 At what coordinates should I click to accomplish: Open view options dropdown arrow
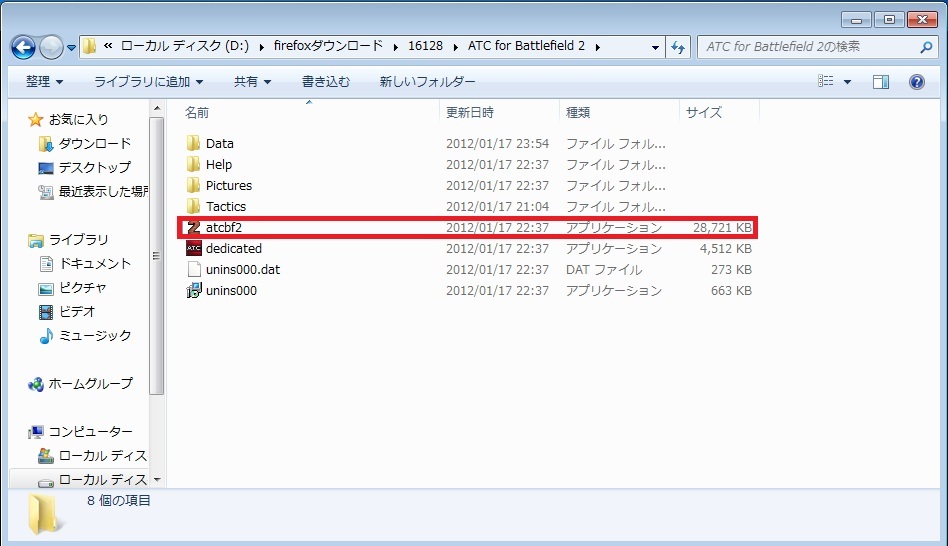click(x=847, y=82)
